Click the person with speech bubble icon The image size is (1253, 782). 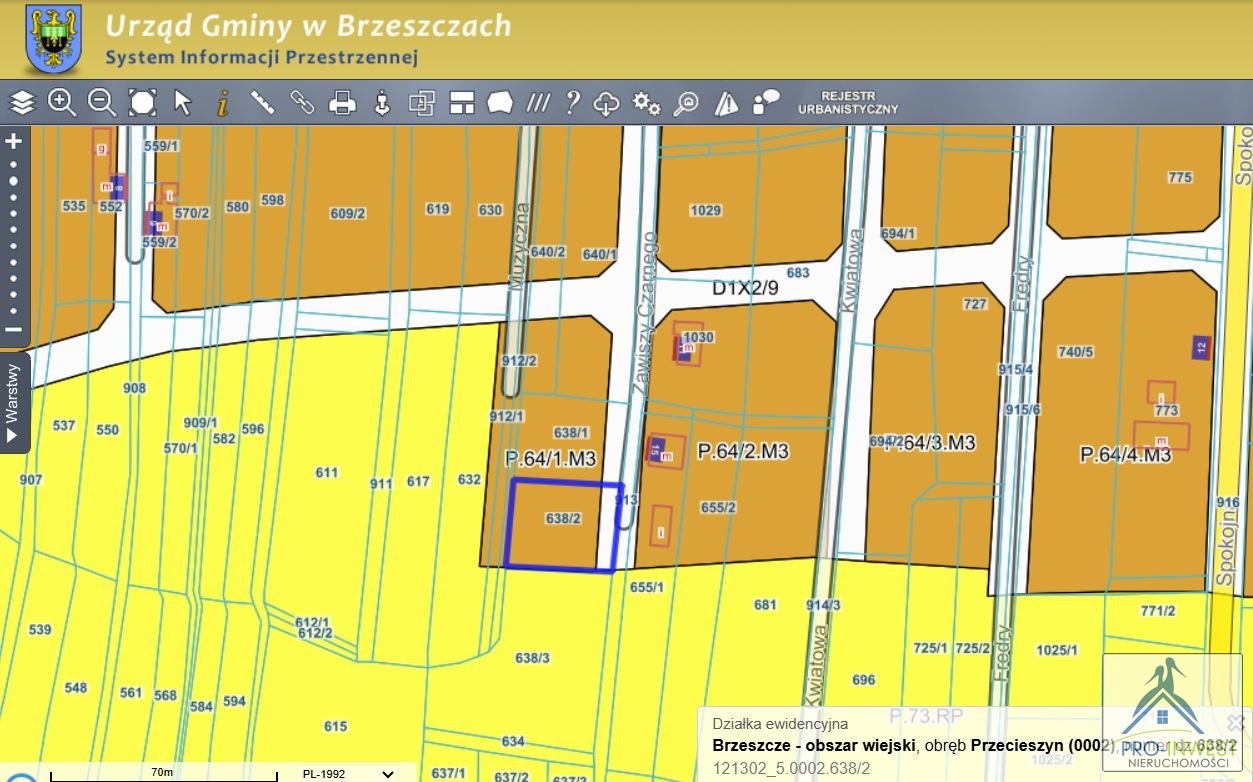click(767, 102)
